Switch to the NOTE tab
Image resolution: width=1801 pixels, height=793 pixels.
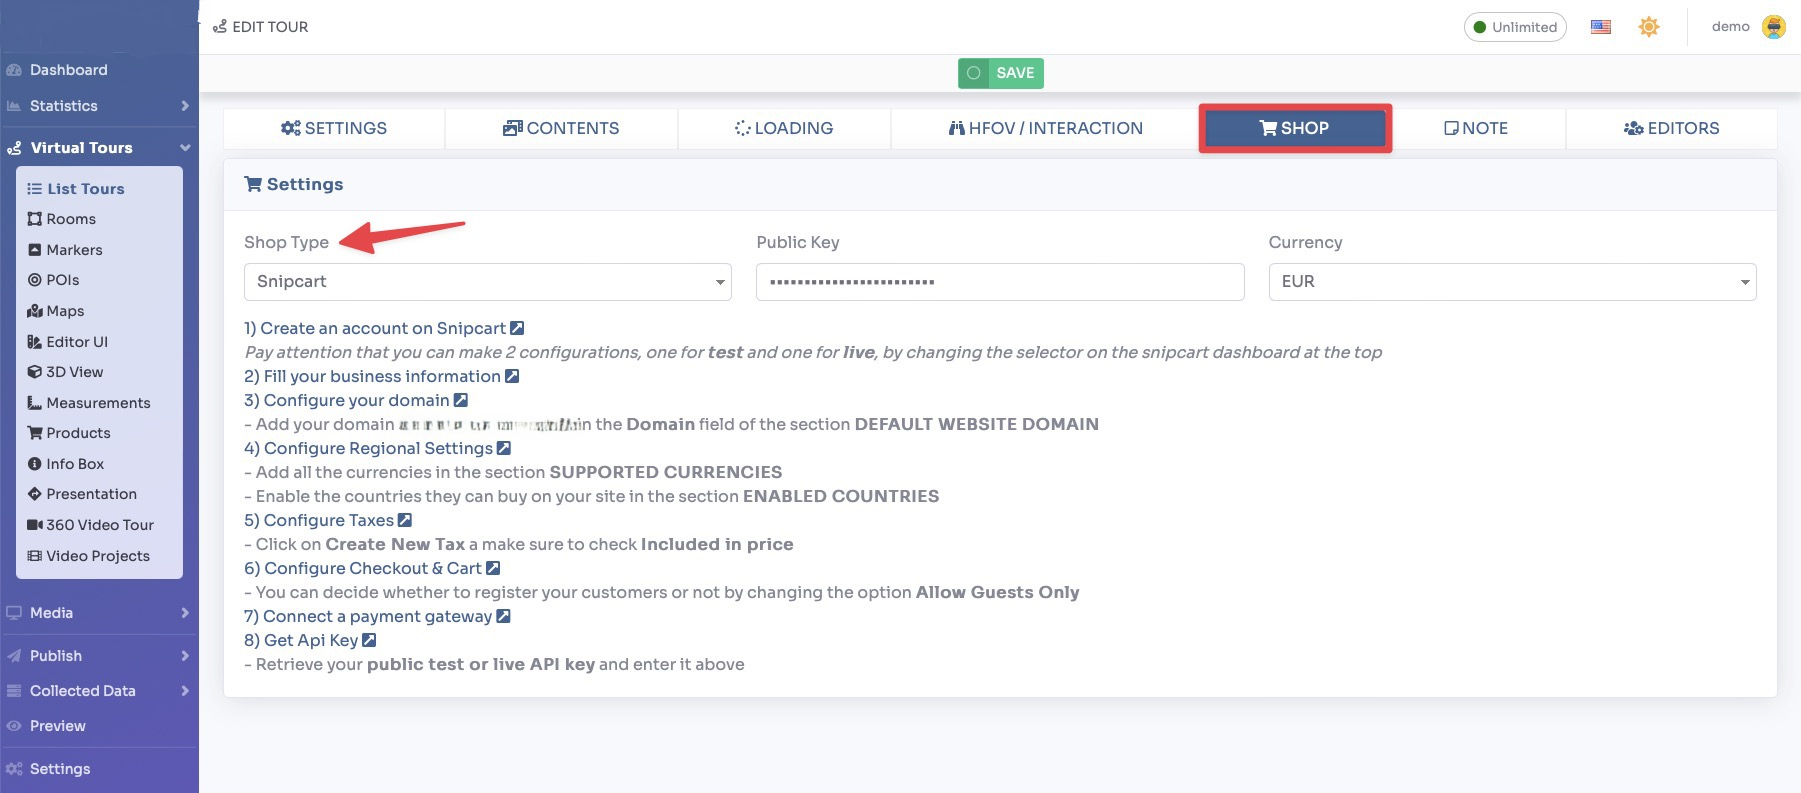pyautogui.click(x=1476, y=128)
